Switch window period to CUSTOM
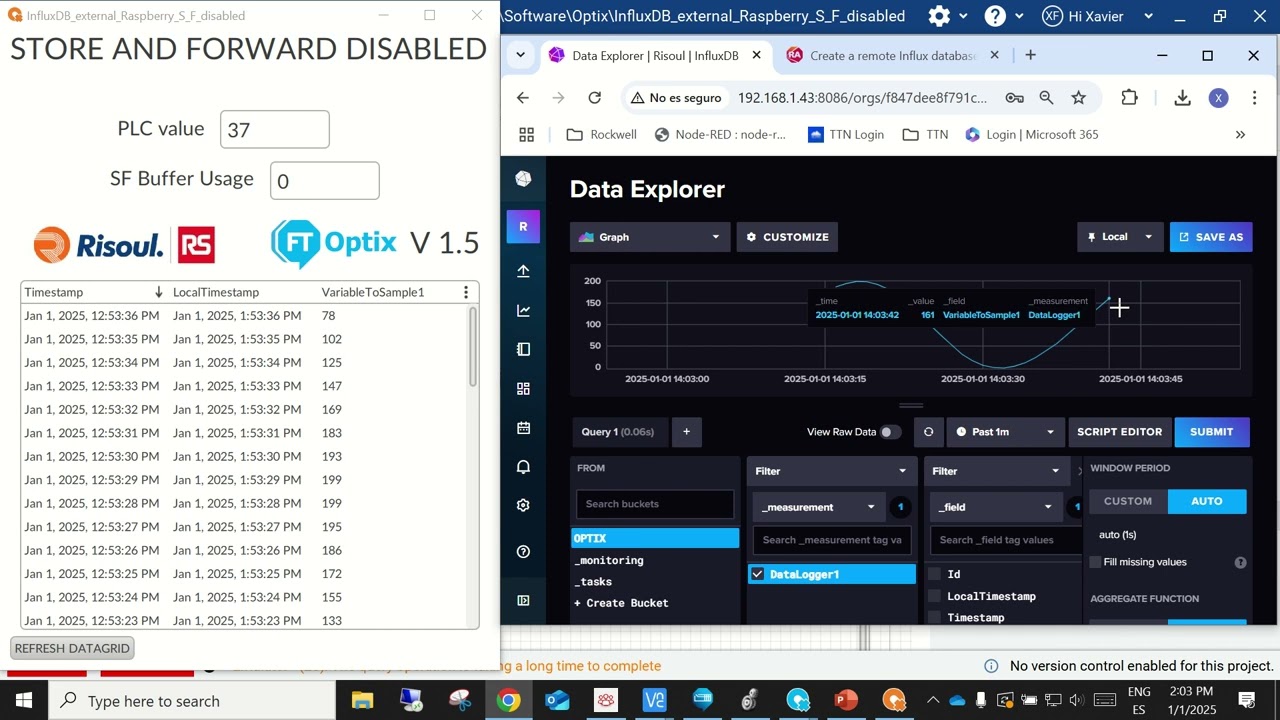 point(1127,501)
